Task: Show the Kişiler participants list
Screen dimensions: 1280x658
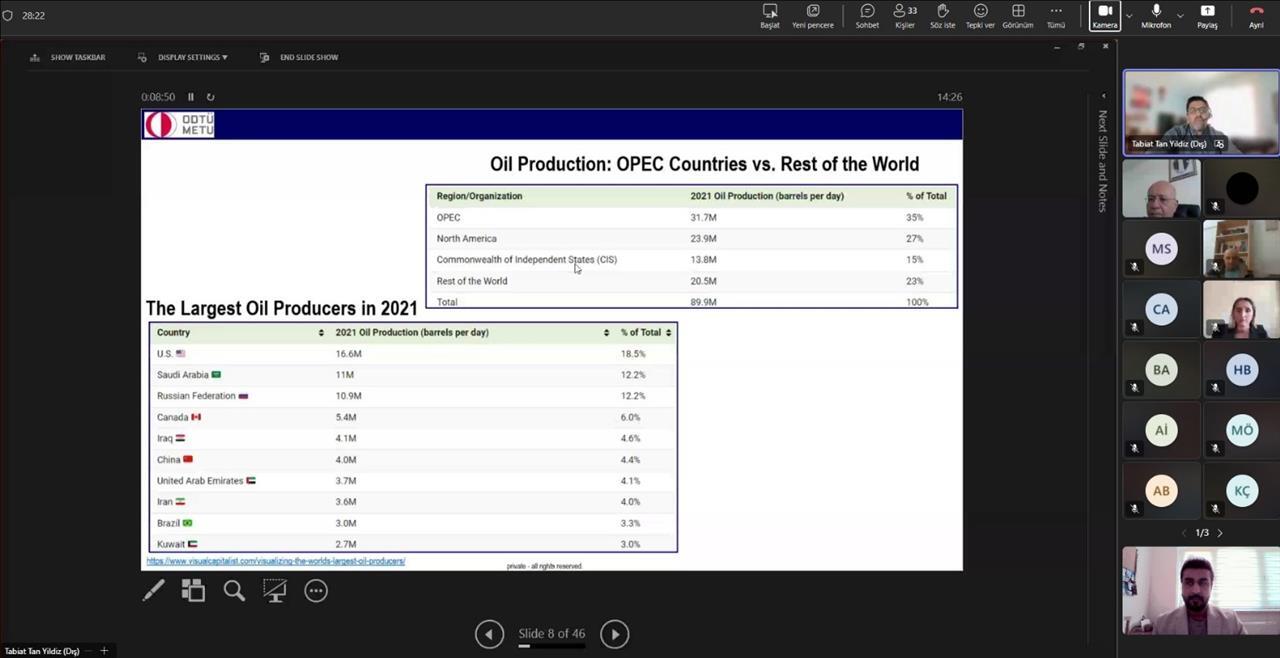Action: coord(904,16)
